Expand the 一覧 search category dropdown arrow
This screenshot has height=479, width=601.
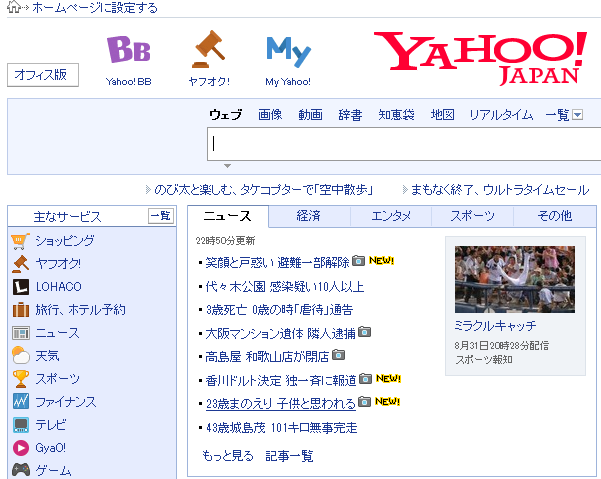tap(578, 115)
